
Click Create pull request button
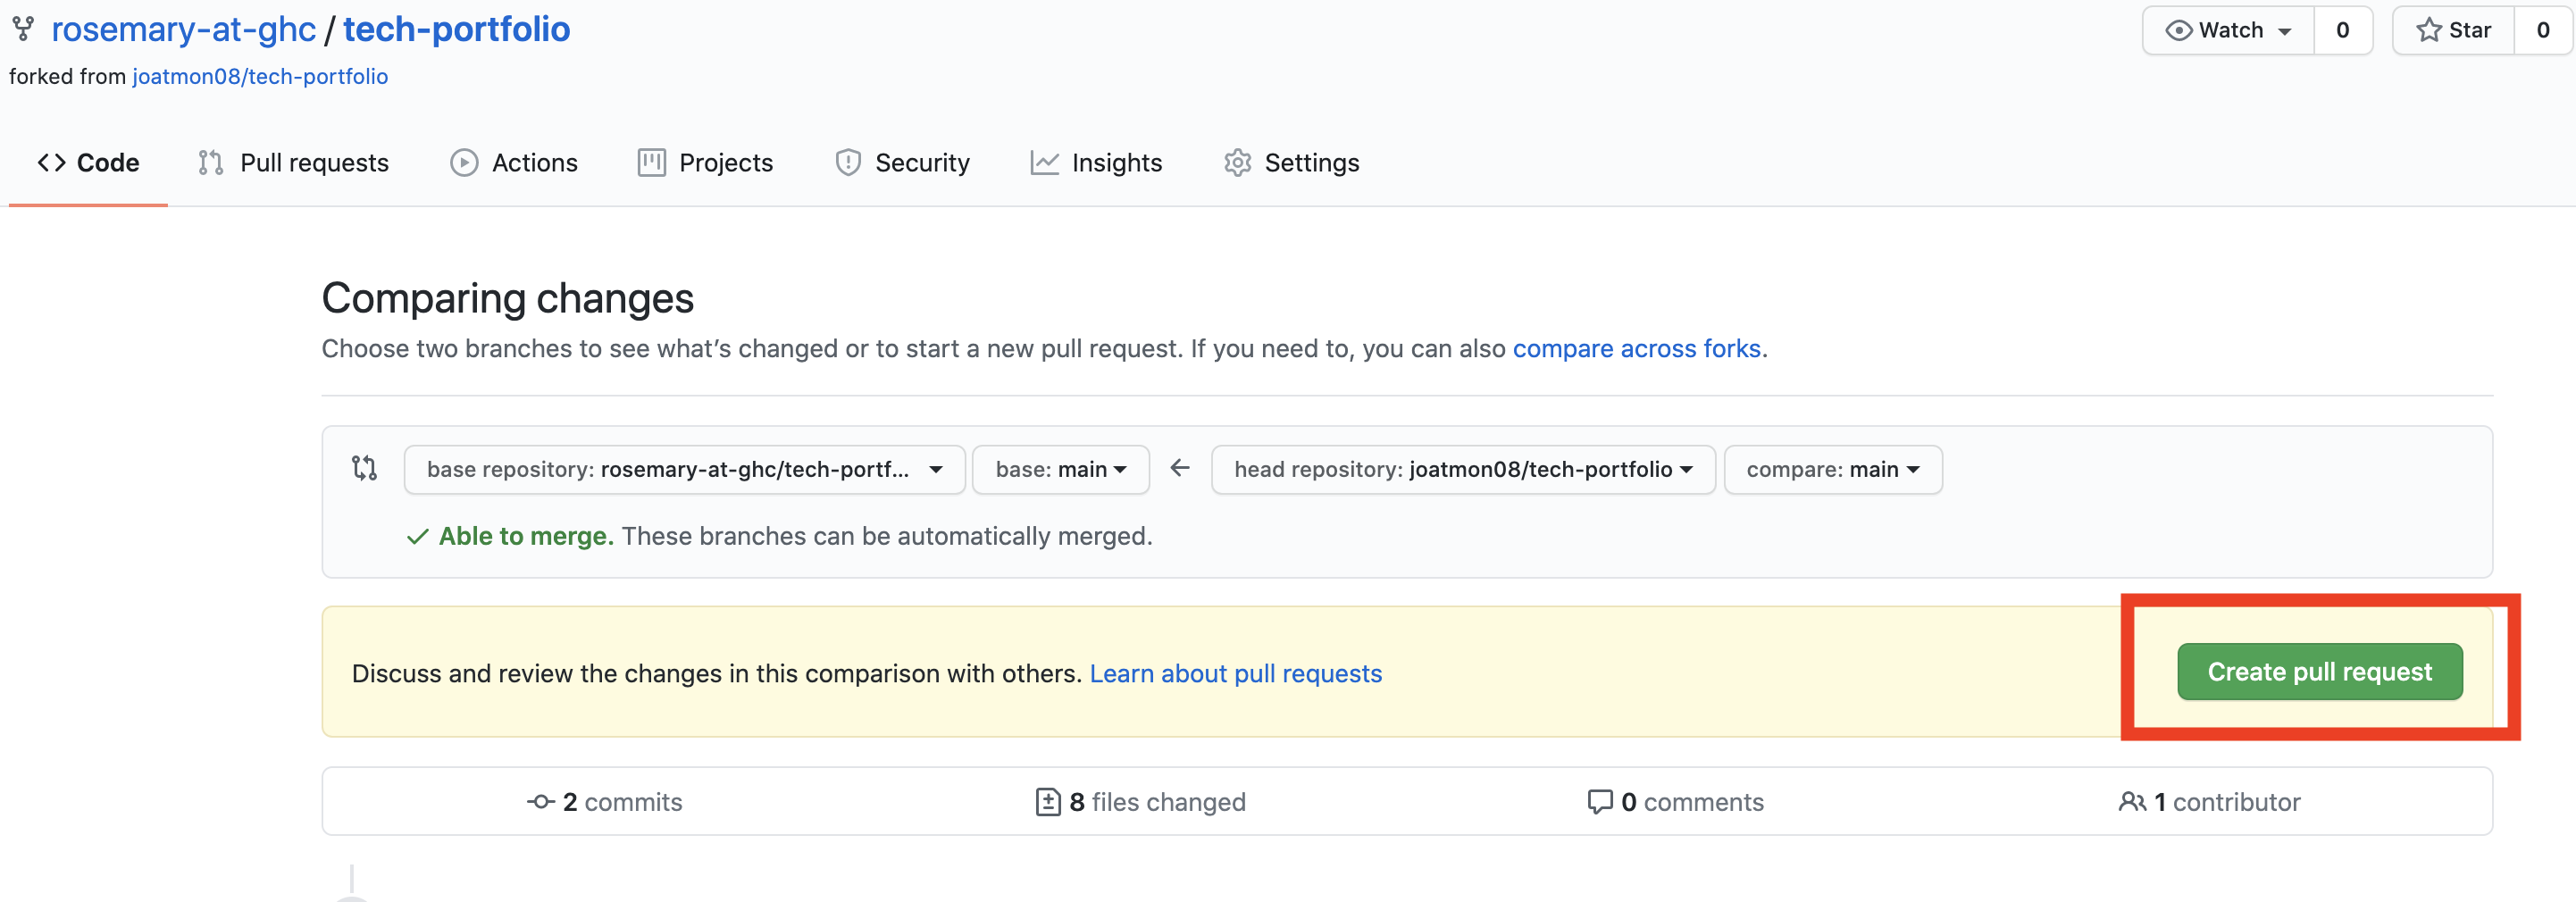(2319, 671)
